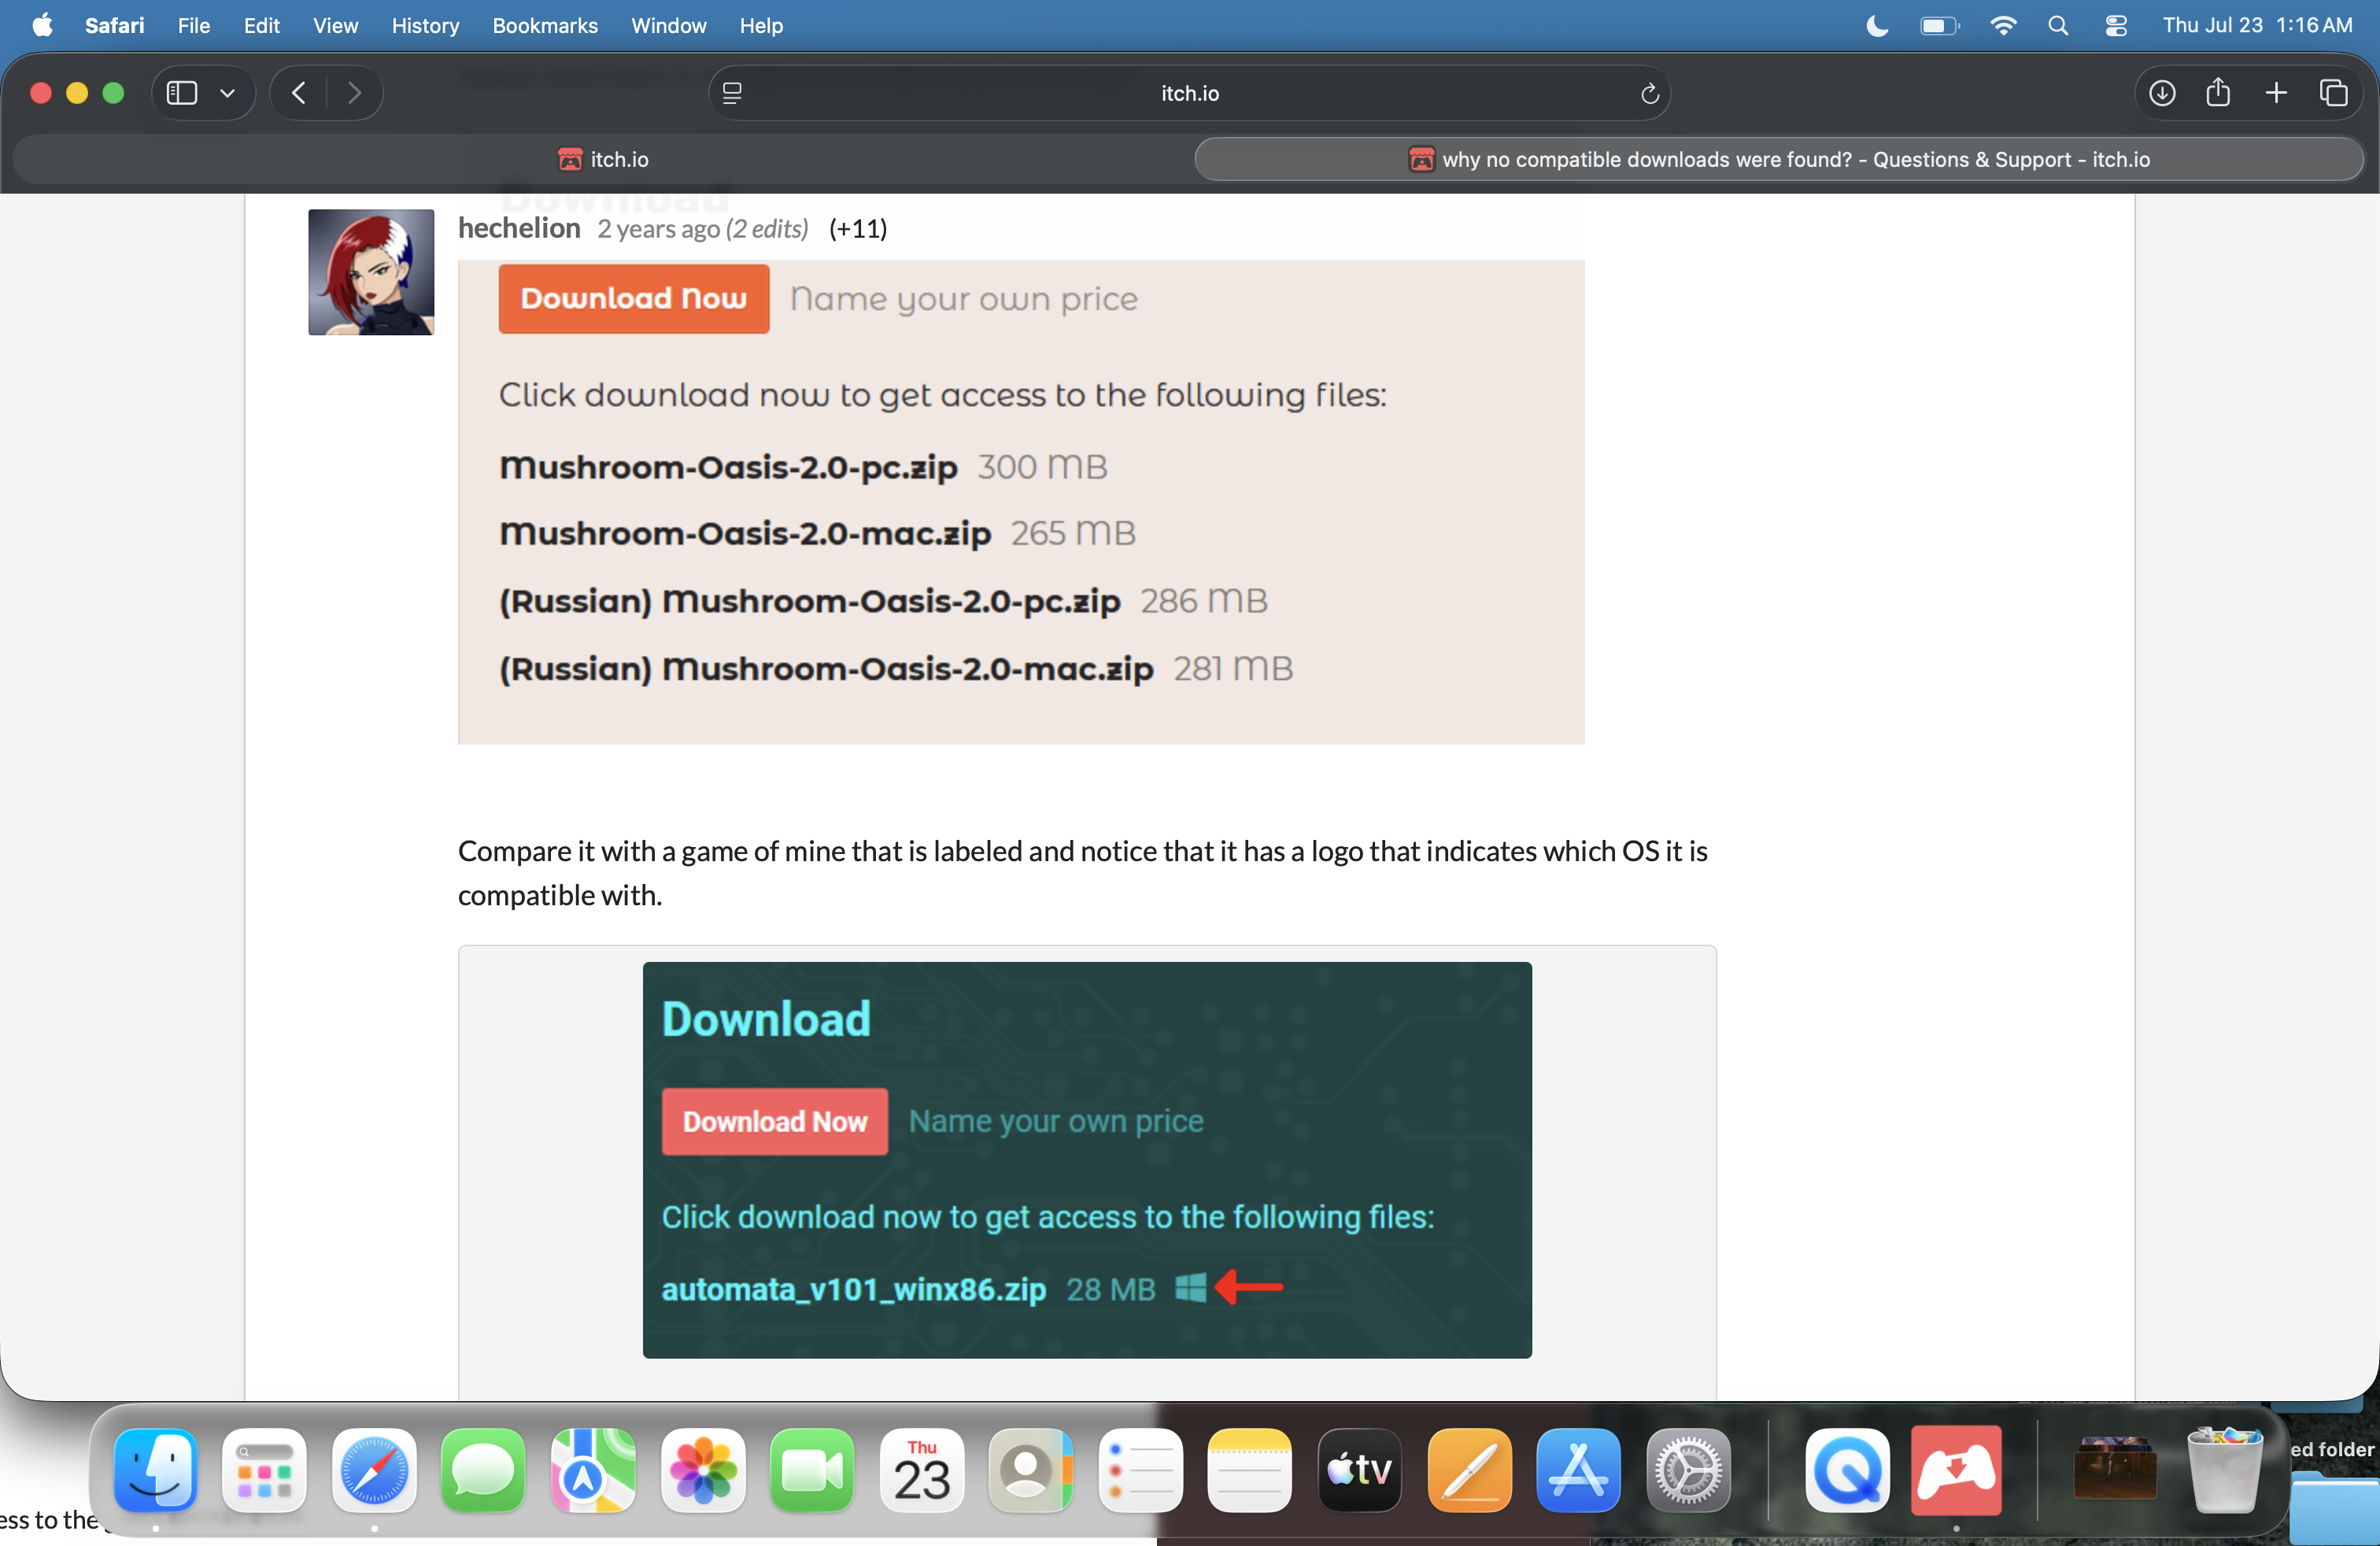Check the battery status icon

1940,25
